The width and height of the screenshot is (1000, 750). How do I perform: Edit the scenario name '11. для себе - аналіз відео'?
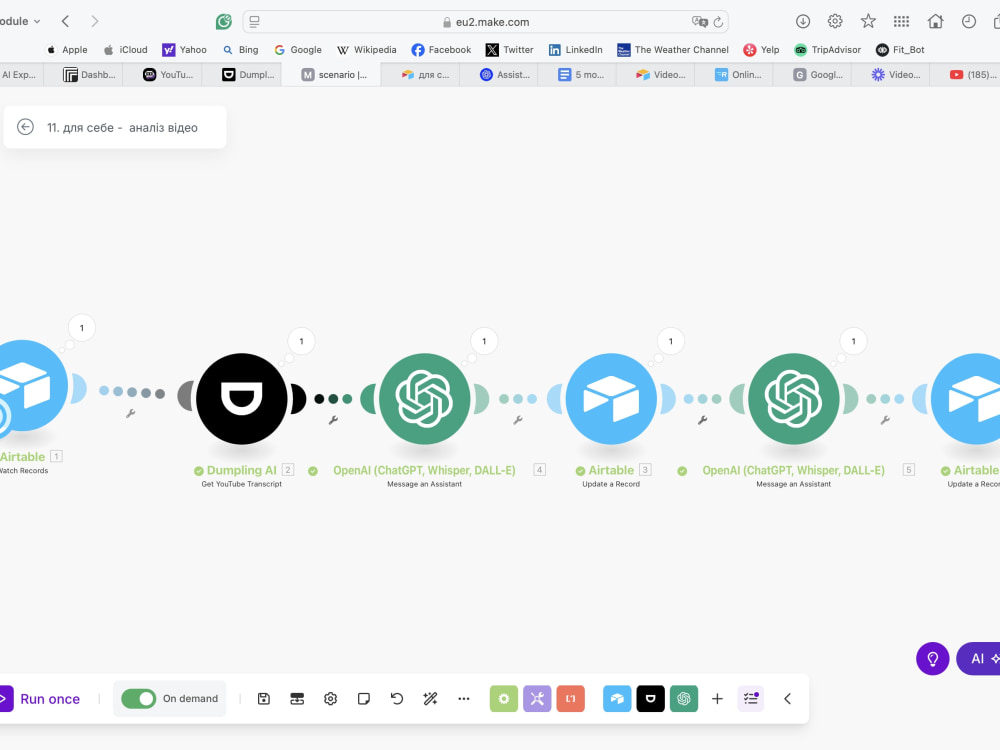(122, 128)
